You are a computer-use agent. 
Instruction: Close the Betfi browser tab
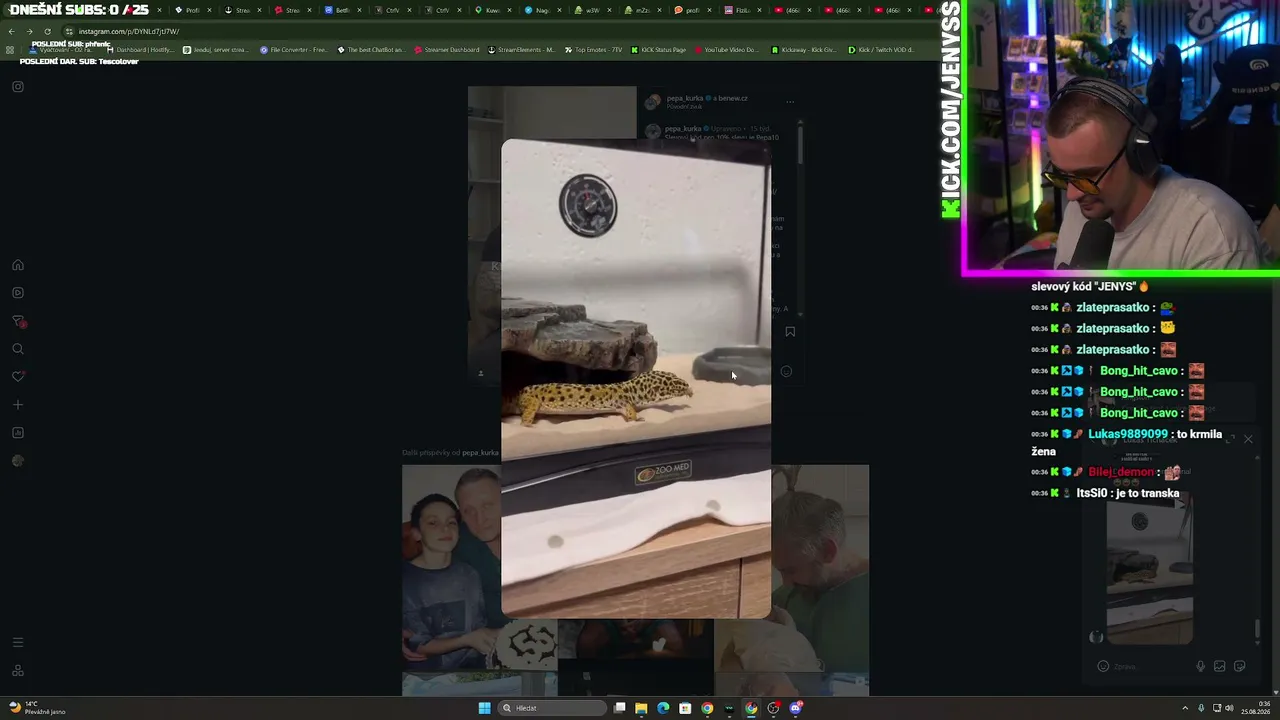tap(359, 10)
